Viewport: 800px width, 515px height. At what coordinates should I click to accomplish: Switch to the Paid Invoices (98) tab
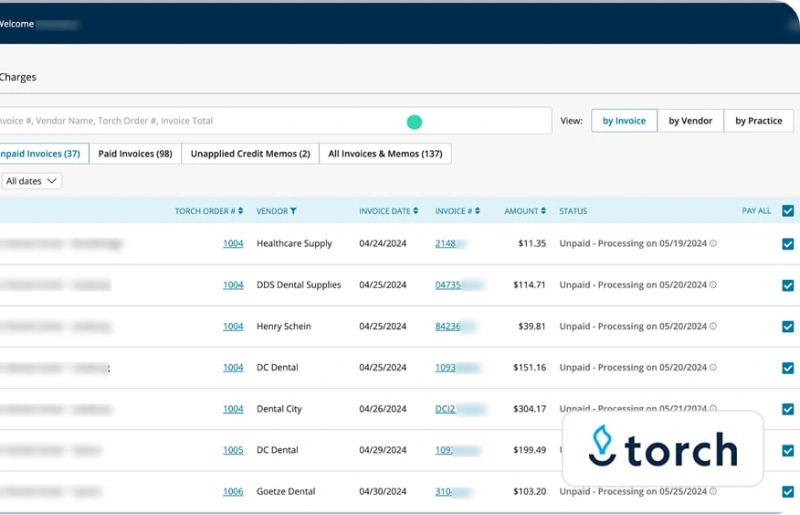click(135, 154)
